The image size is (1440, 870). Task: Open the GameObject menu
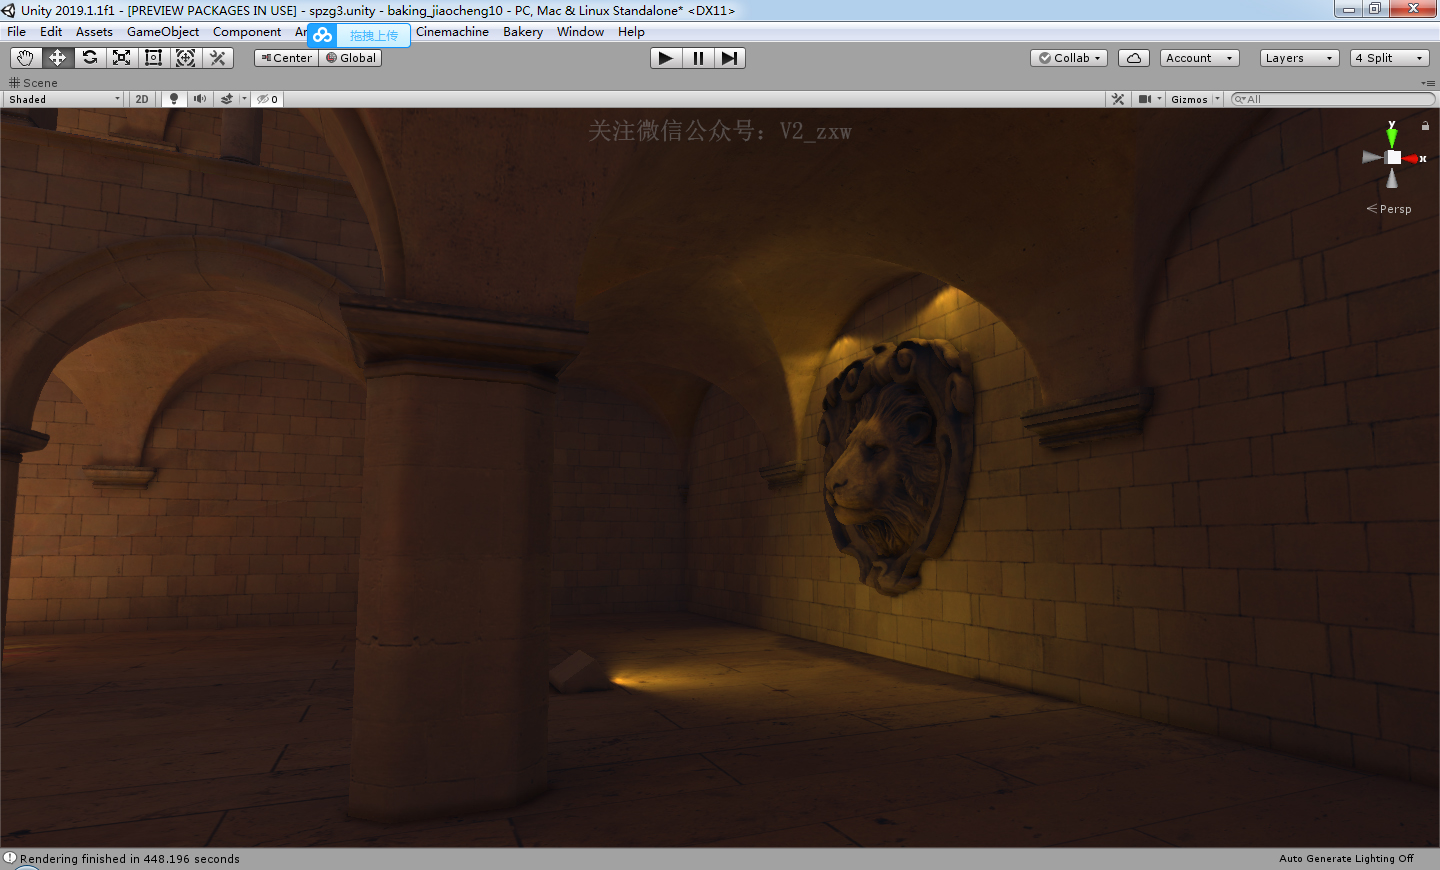pyautogui.click(x=163, y=32)
